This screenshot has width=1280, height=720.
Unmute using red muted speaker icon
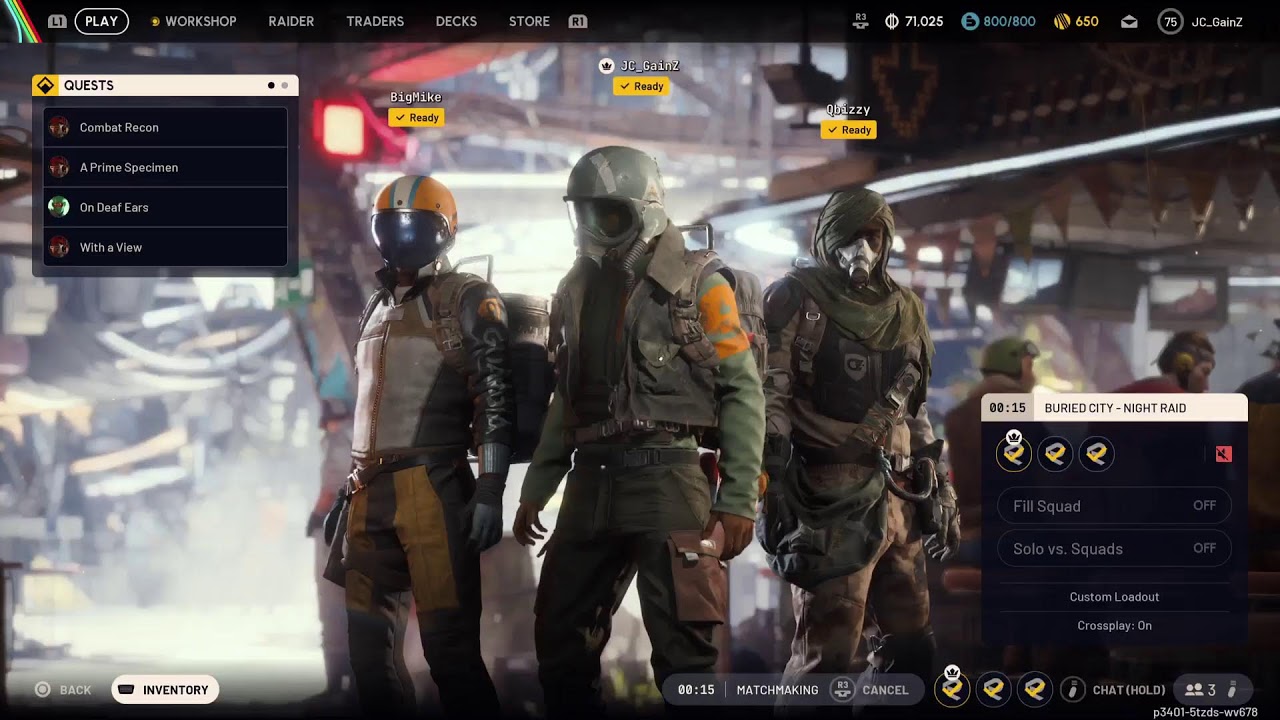click(1223, 454)
